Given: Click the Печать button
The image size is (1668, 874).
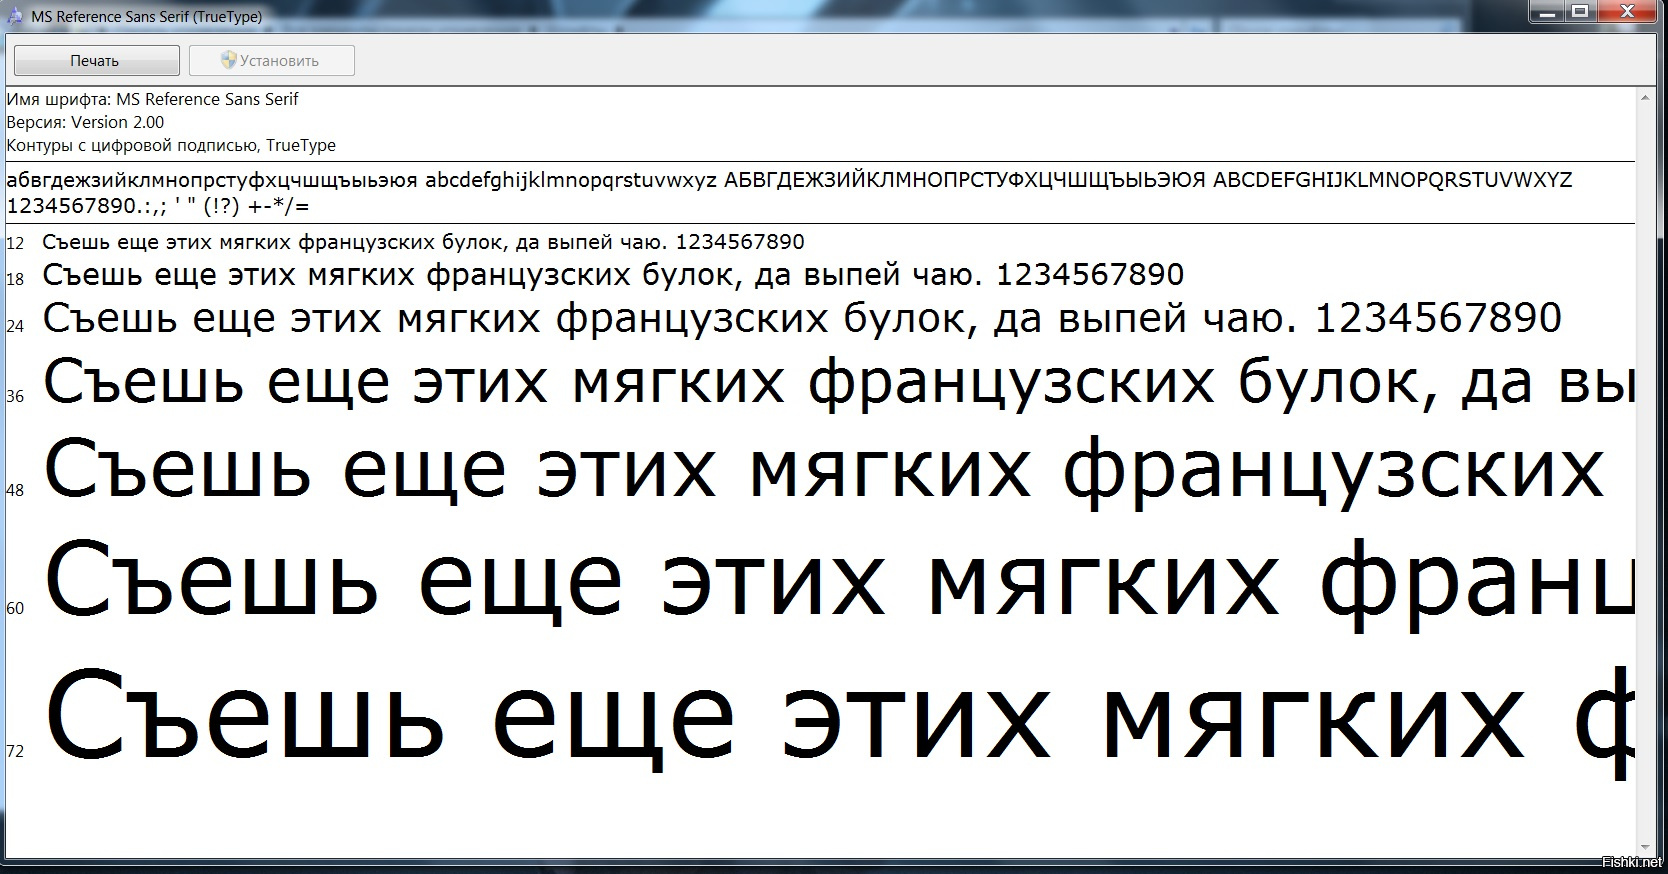Looking at the screenshot, I should (x=96, y=60).
